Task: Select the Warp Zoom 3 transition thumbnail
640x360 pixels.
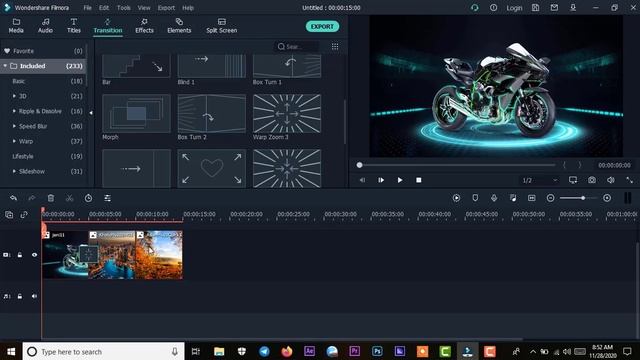Action: pyautogui.click(x=287, y=113)
